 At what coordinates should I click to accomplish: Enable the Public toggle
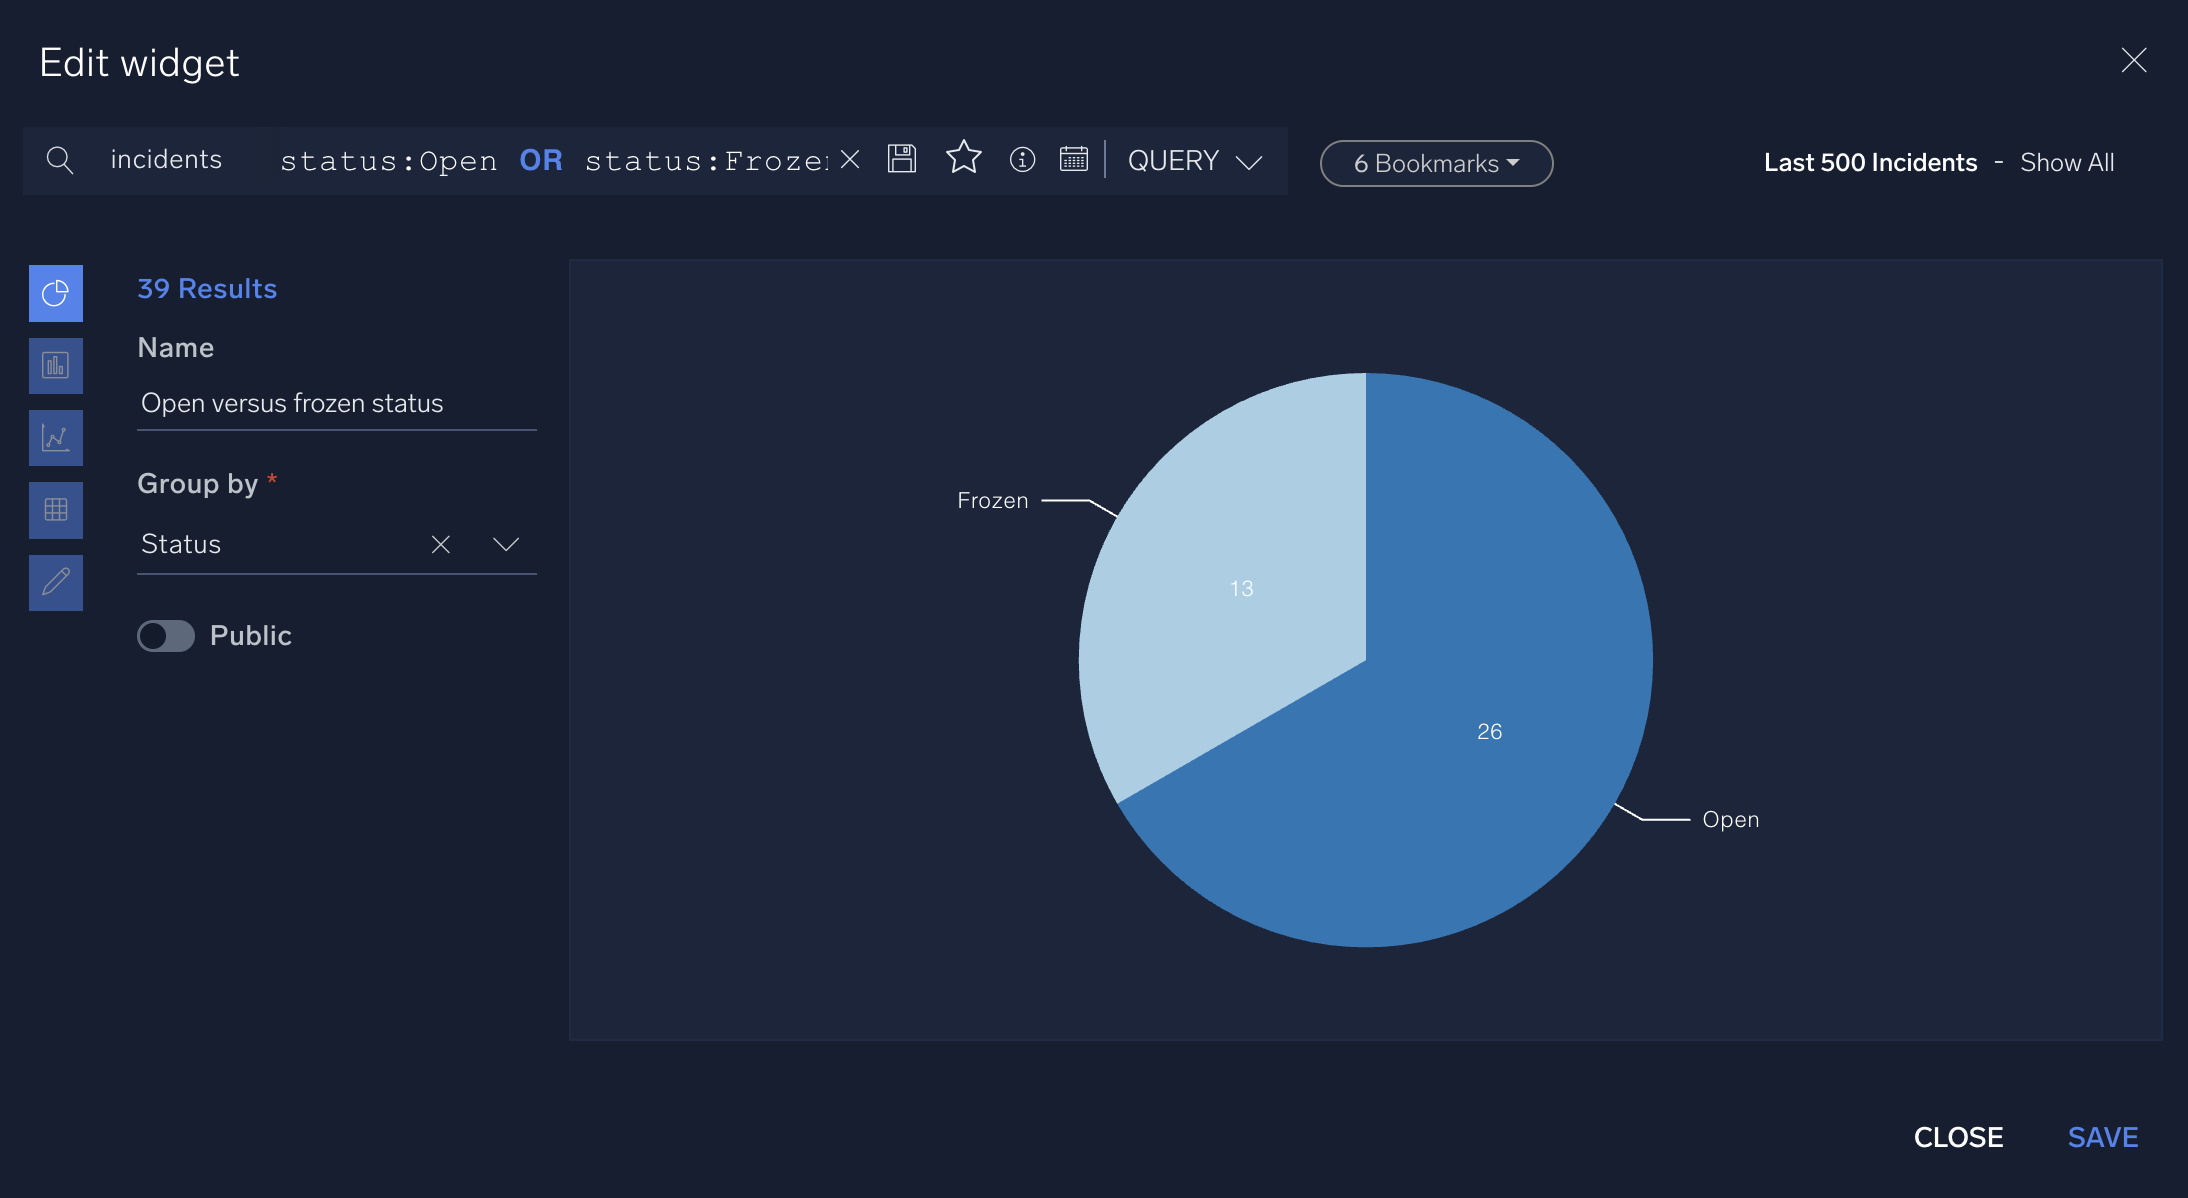point(166,635)
